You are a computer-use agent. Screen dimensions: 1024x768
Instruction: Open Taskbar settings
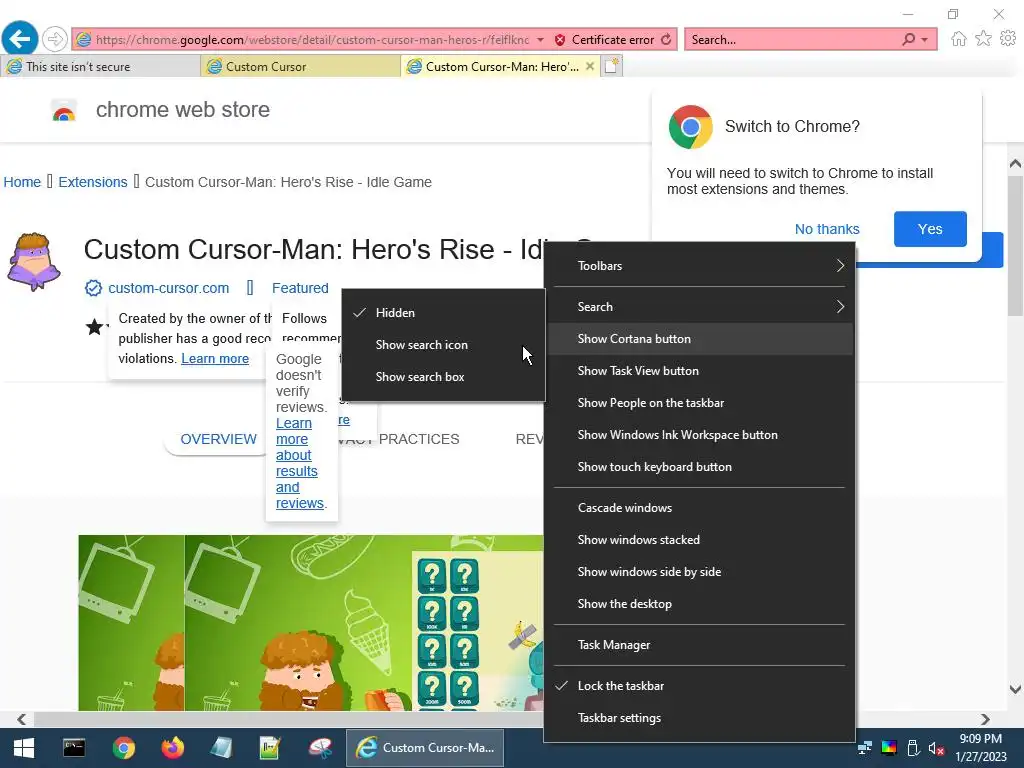tap(699, 718)
